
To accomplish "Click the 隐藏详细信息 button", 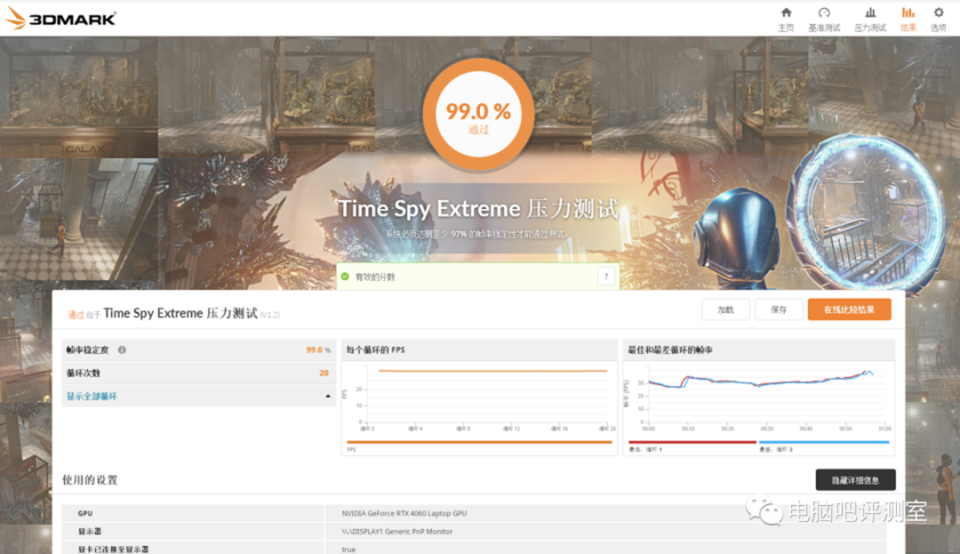I will click(x=855, y=480).
